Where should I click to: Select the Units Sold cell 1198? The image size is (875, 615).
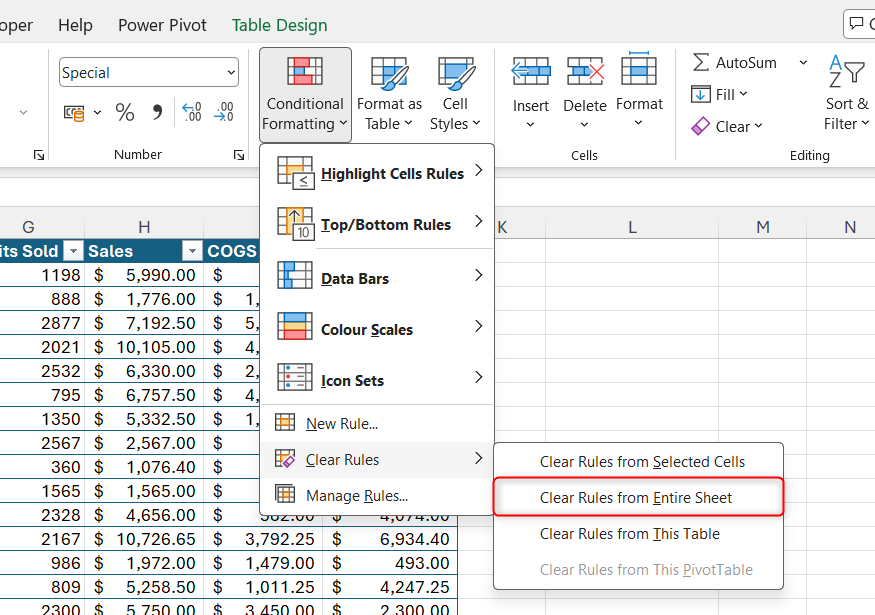[42, 275]
